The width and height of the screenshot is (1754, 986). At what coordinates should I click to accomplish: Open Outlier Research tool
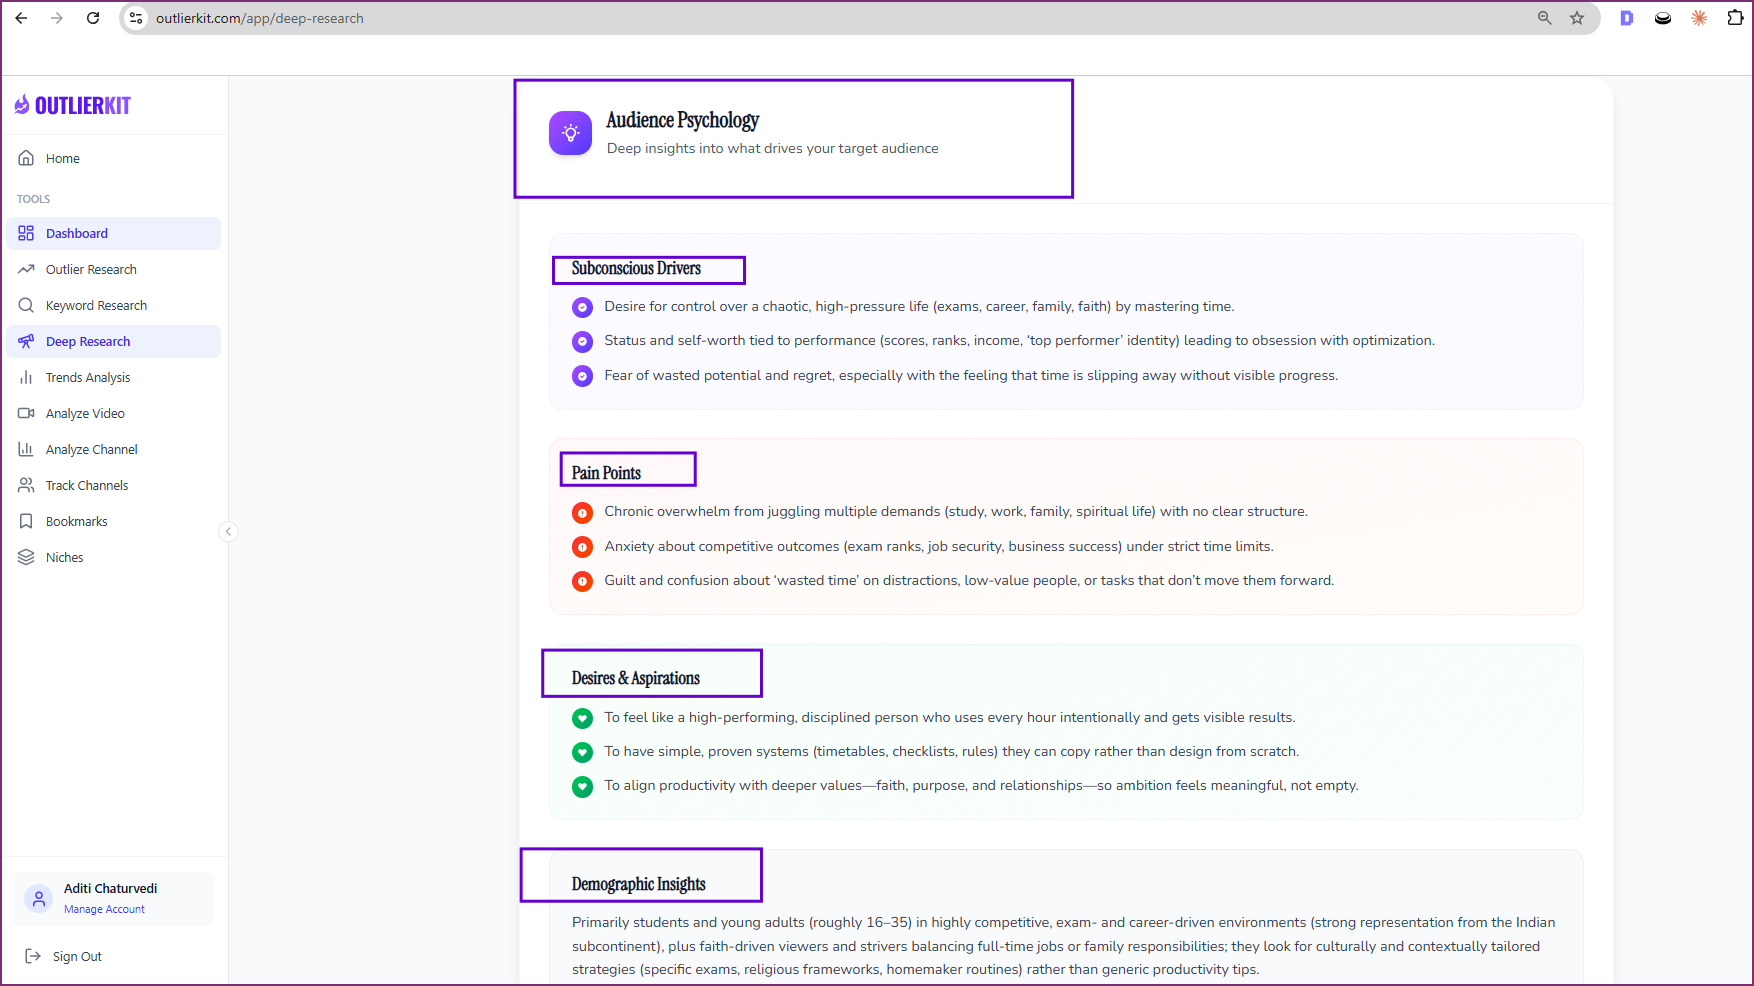coord(91,269)
